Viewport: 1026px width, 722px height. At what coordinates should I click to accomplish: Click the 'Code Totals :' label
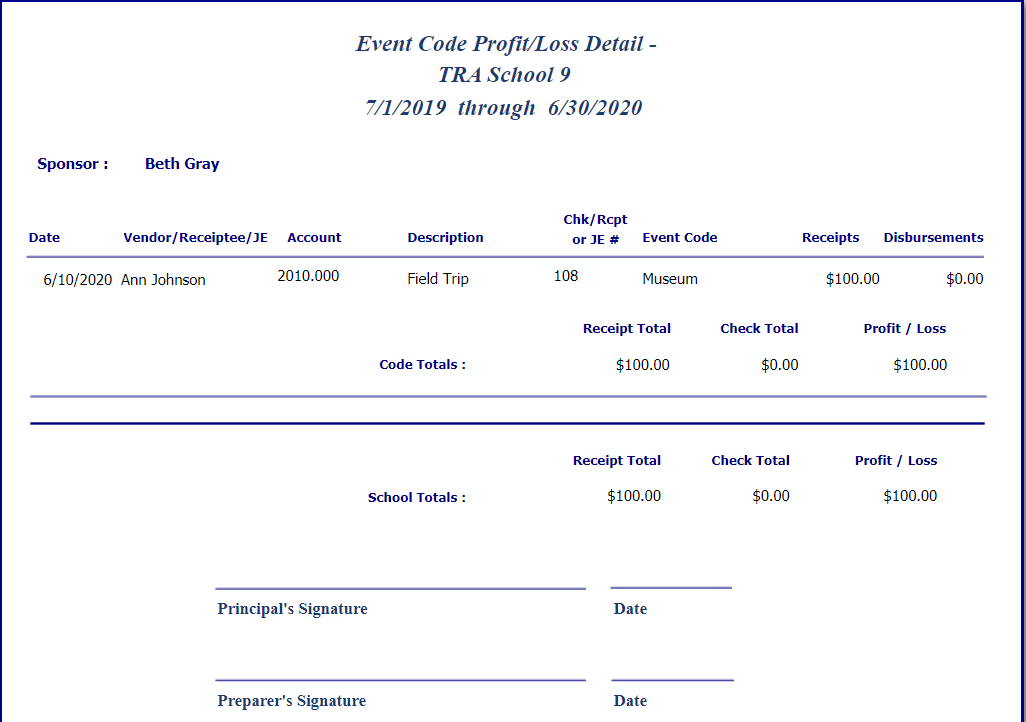click(x=423, y=365)
